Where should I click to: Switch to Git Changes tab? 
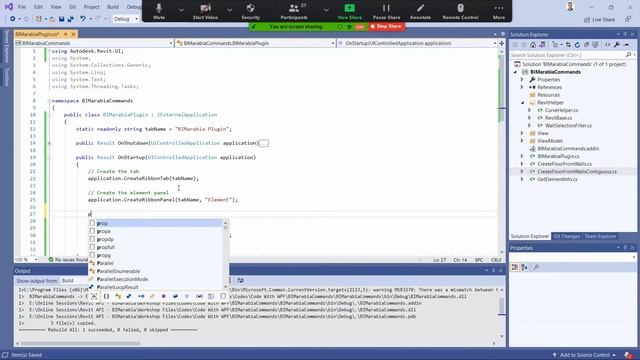(x=567, y=236)
